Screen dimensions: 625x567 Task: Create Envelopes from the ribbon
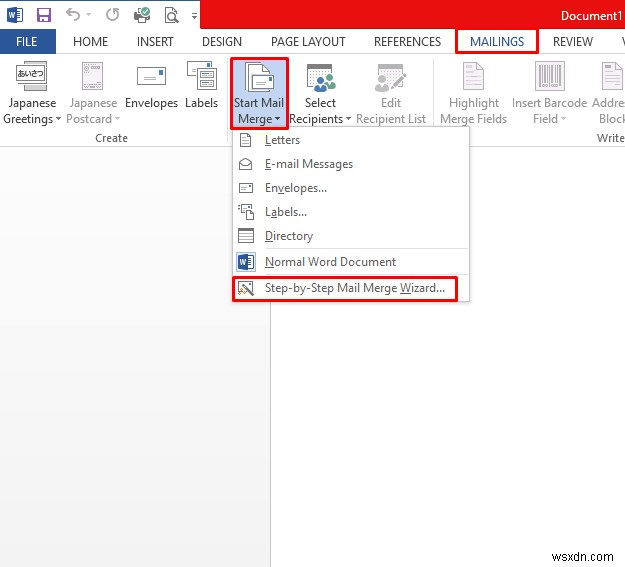pos(151,85)
